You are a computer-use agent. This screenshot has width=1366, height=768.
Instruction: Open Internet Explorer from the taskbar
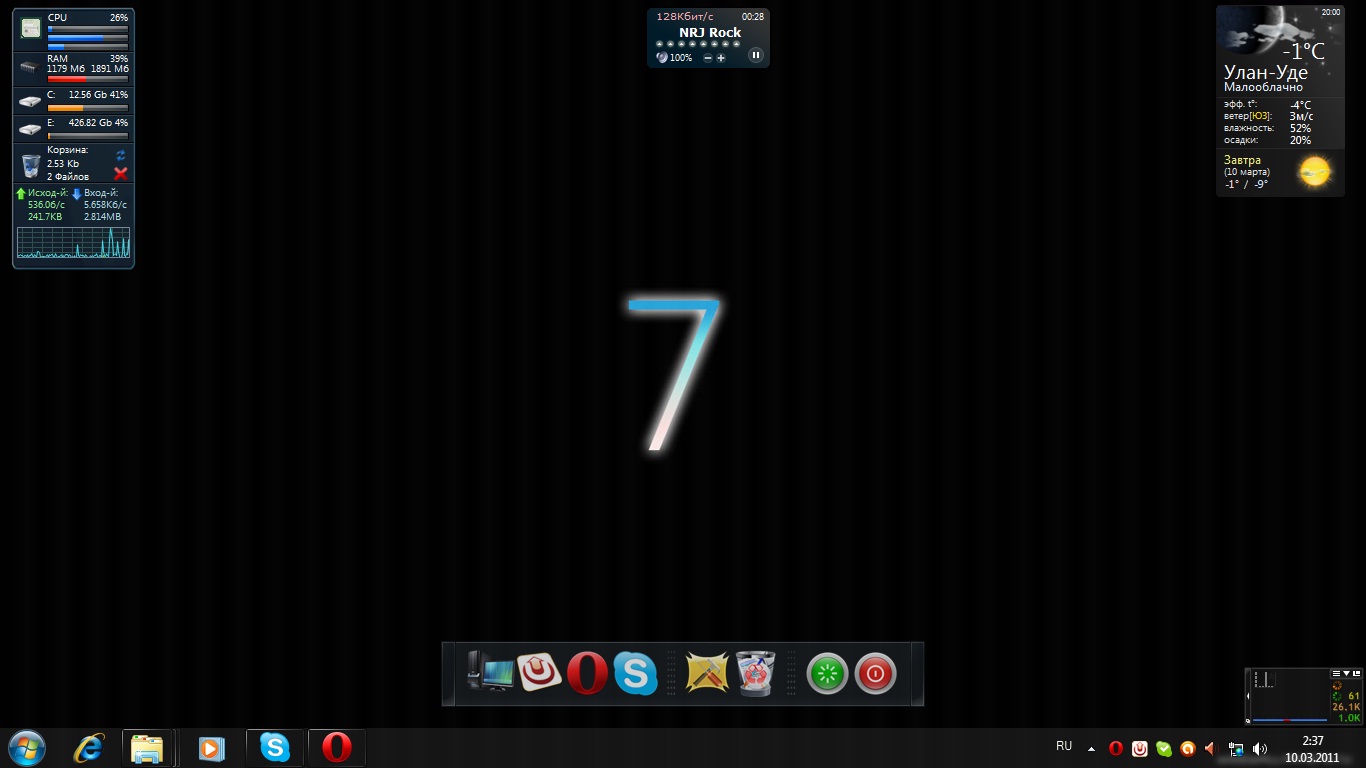[89, 748]
